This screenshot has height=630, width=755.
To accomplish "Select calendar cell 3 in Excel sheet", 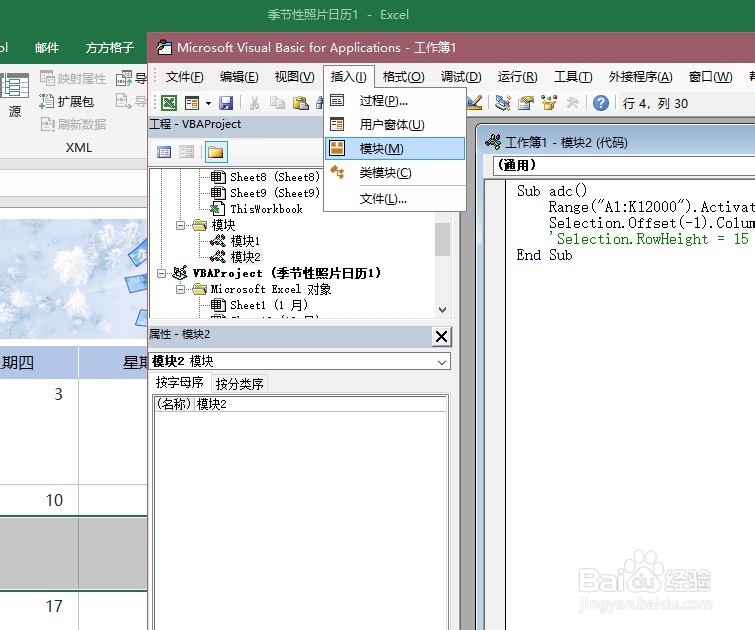I will (58, 394).
